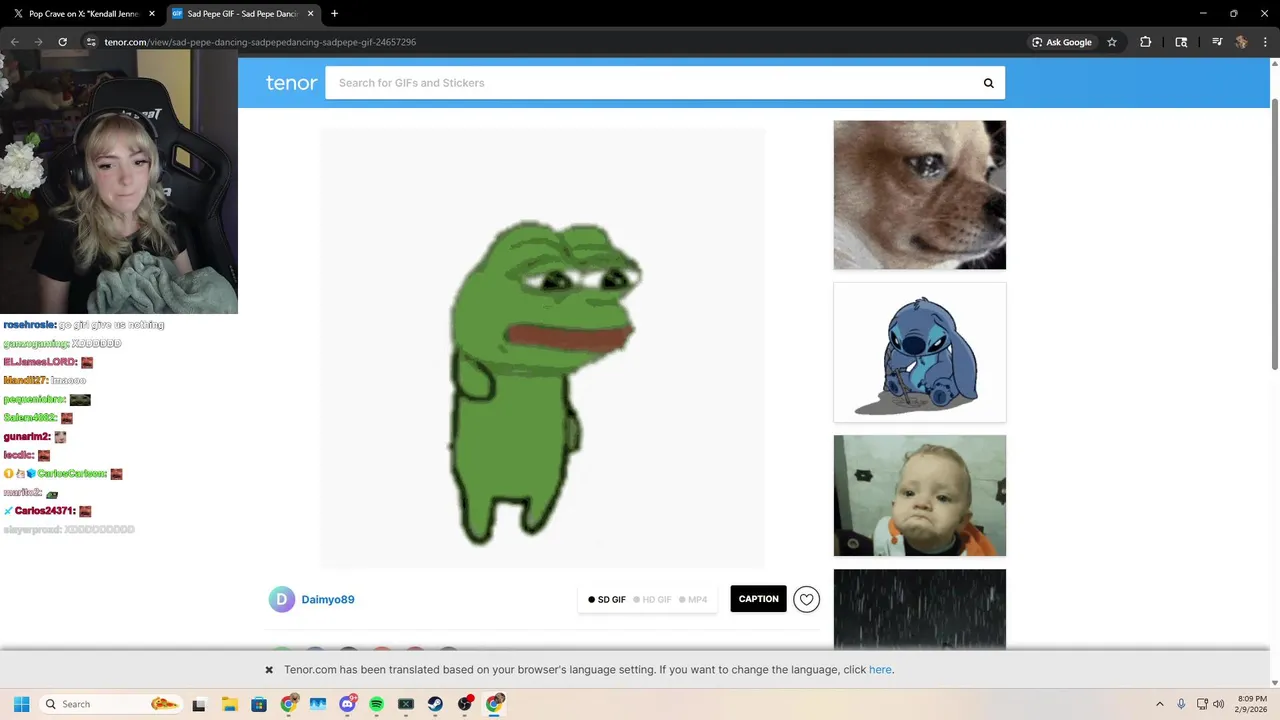Select the HD GIF format option

coord(652,600)
